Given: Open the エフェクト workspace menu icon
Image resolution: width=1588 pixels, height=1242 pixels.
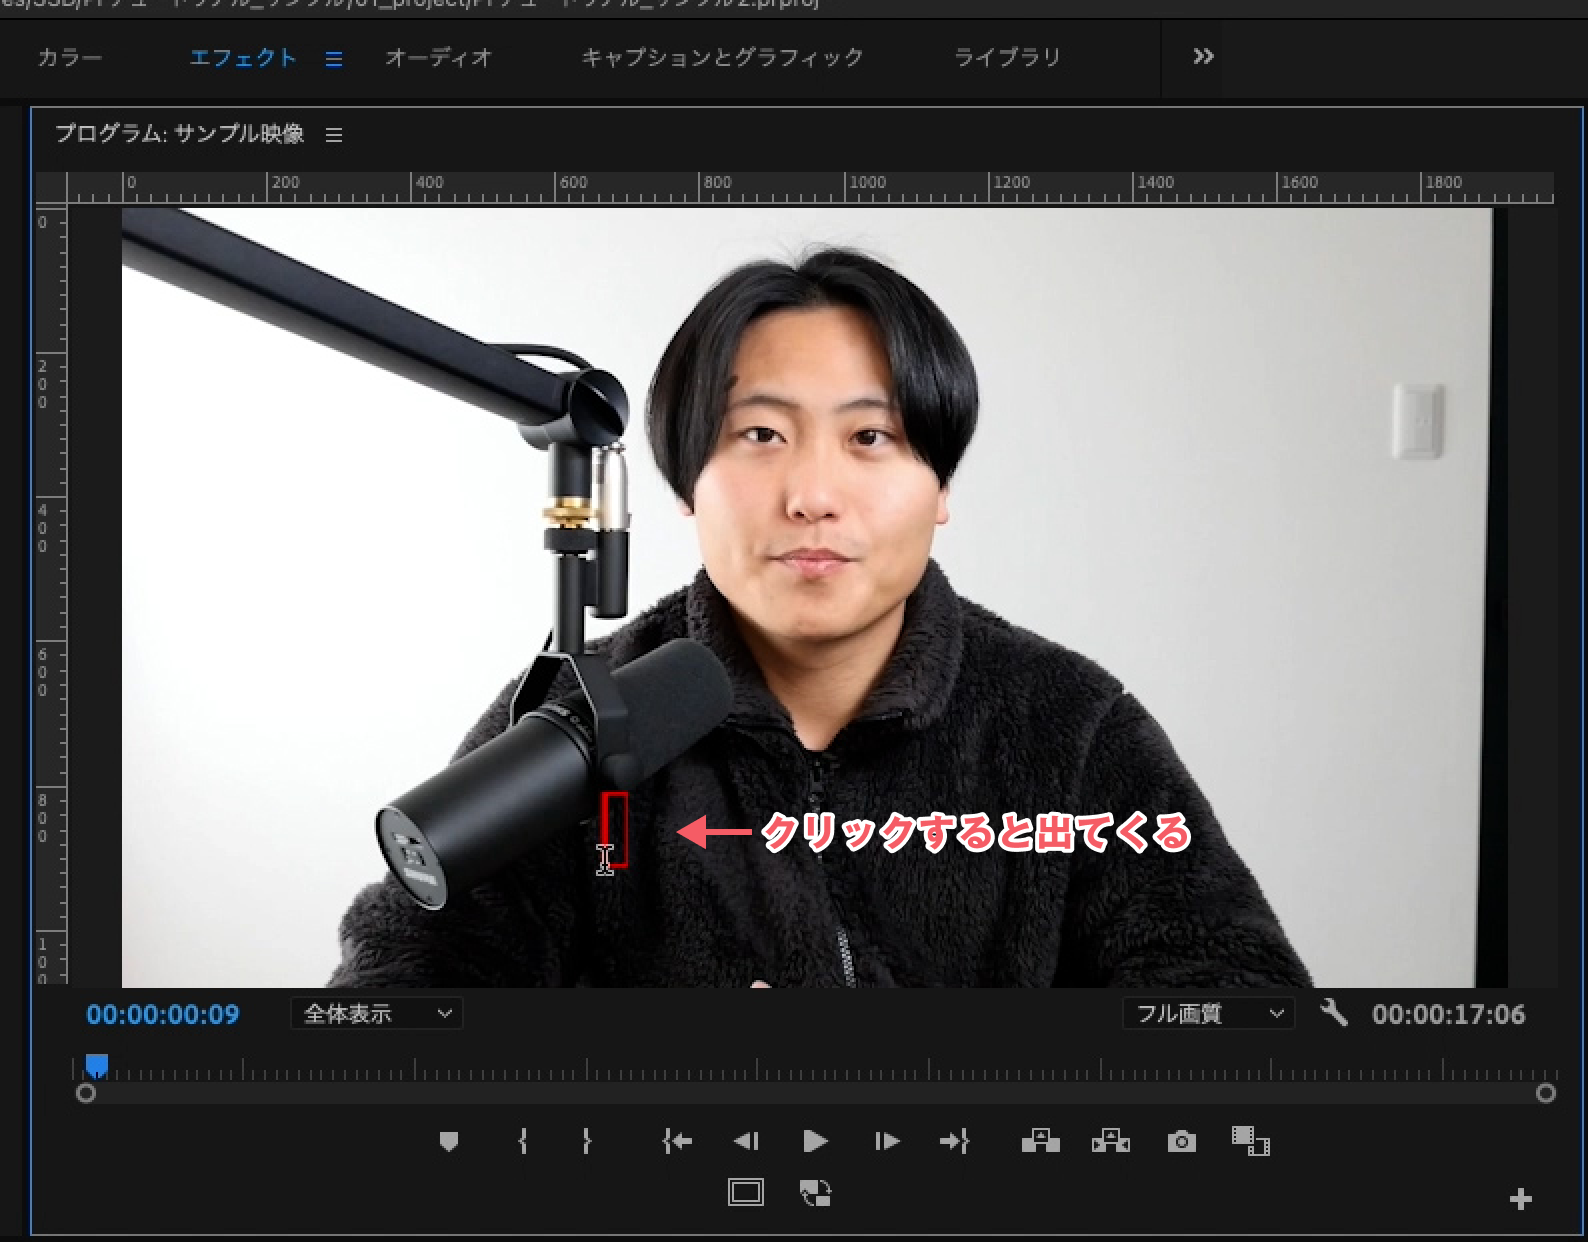Looking at the screenshot, I should pos(334,59).
